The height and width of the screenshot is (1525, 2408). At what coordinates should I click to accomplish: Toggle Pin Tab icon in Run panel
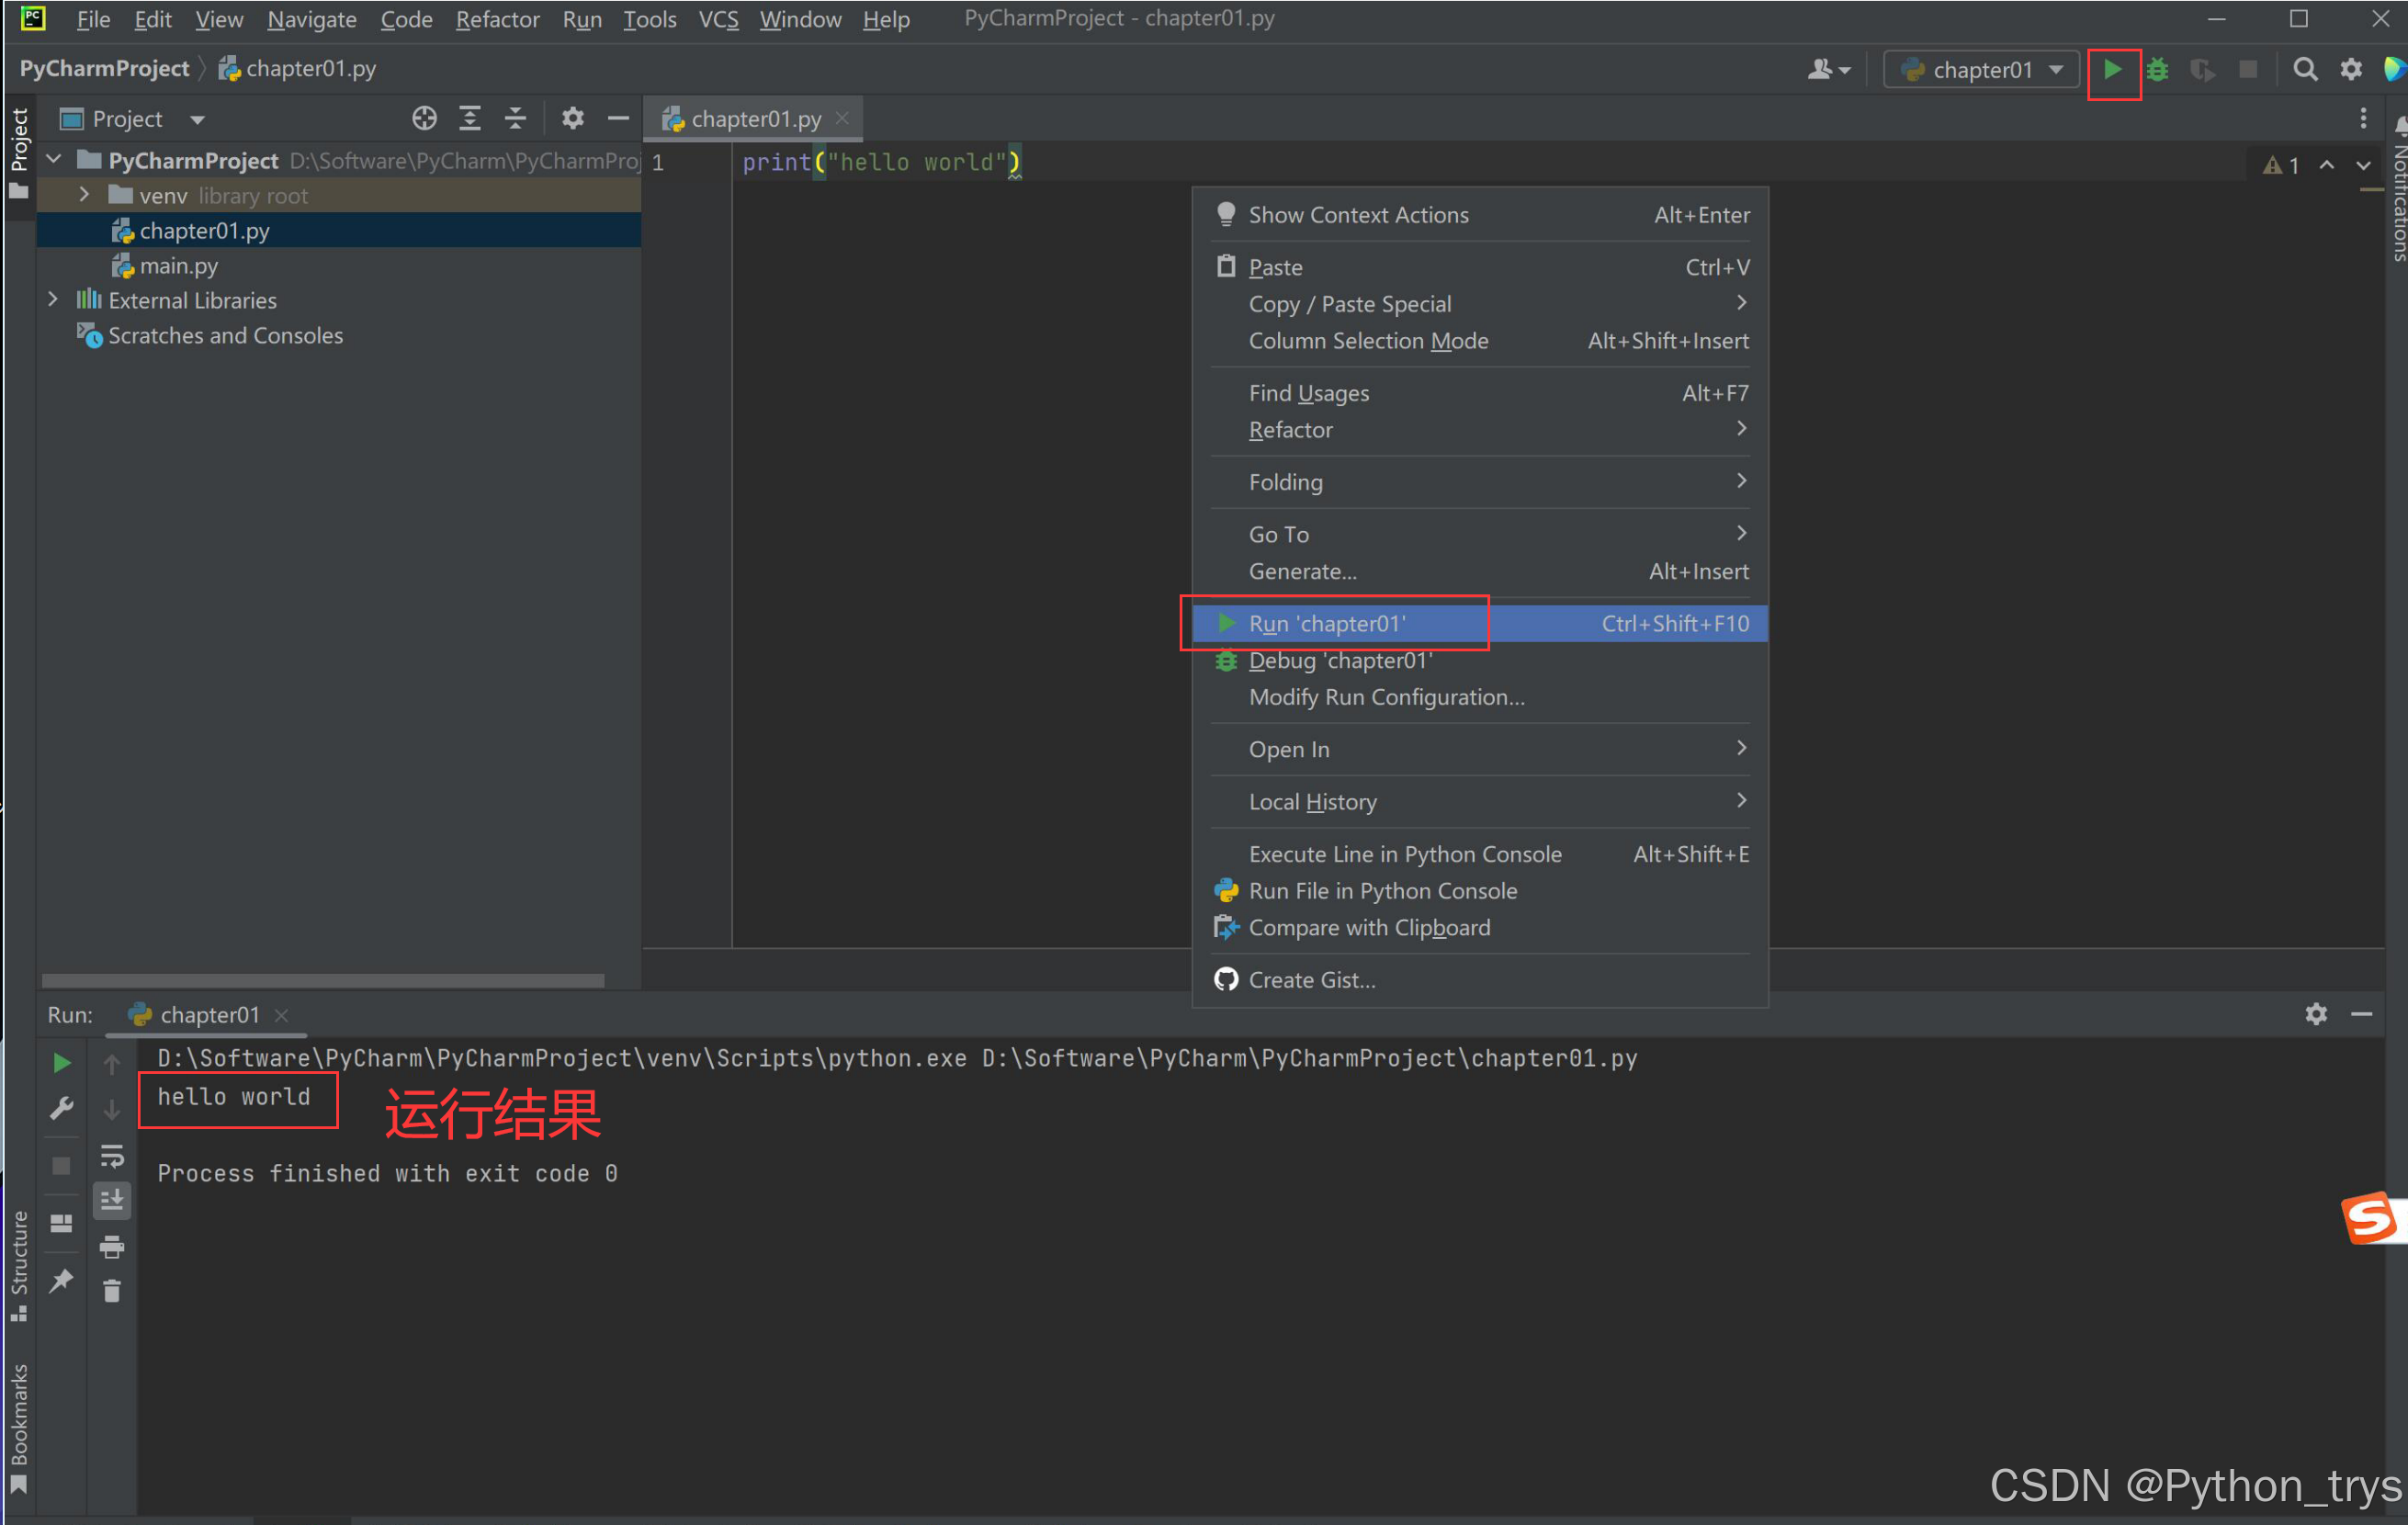click(61, 1280)
